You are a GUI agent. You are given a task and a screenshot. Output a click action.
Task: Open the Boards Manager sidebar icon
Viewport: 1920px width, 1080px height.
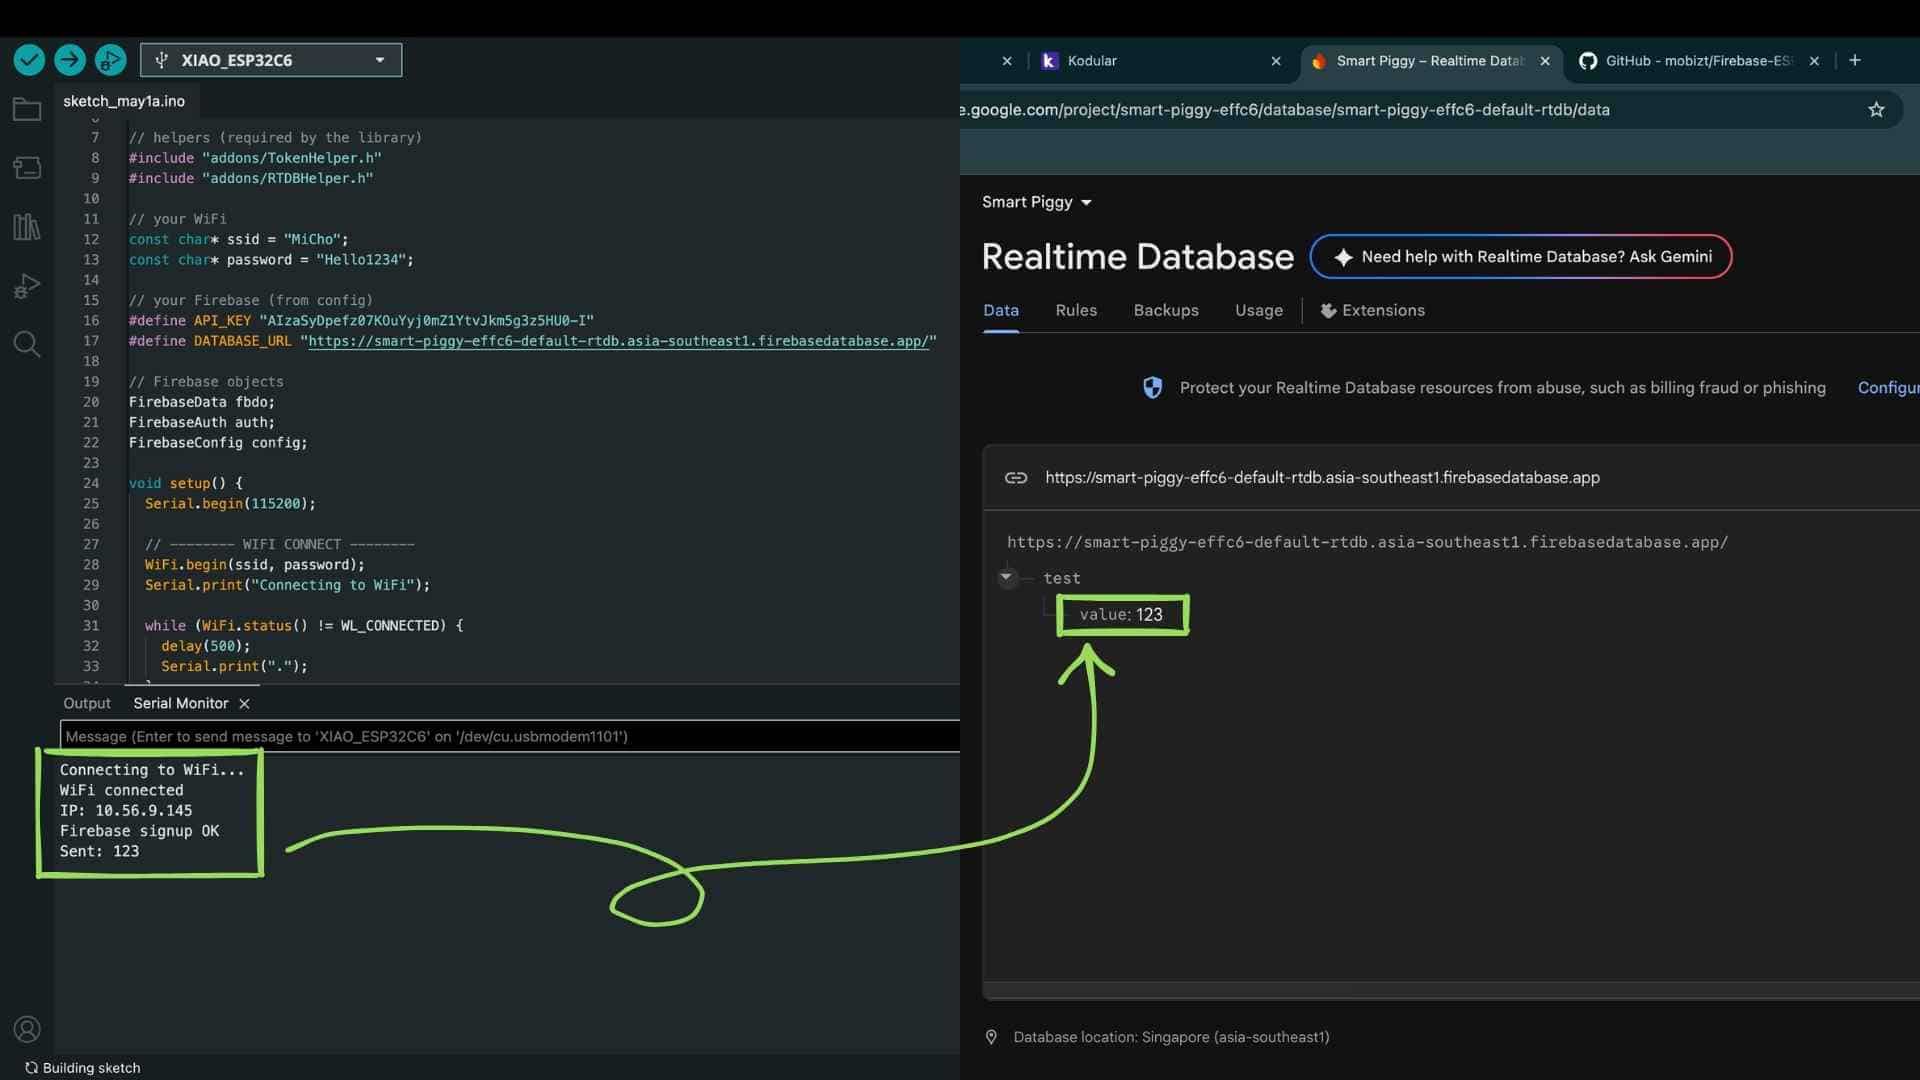coord(27,168)
